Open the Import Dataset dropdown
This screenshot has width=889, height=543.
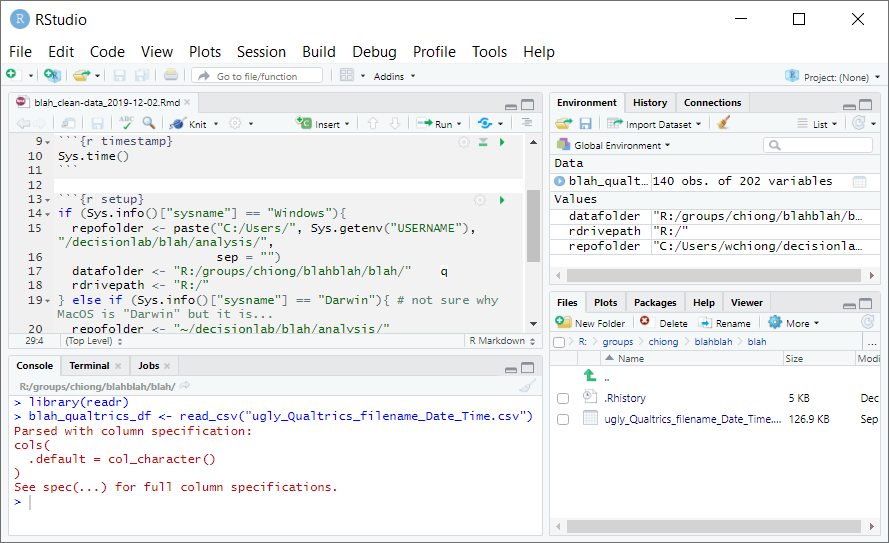point(654,124)
